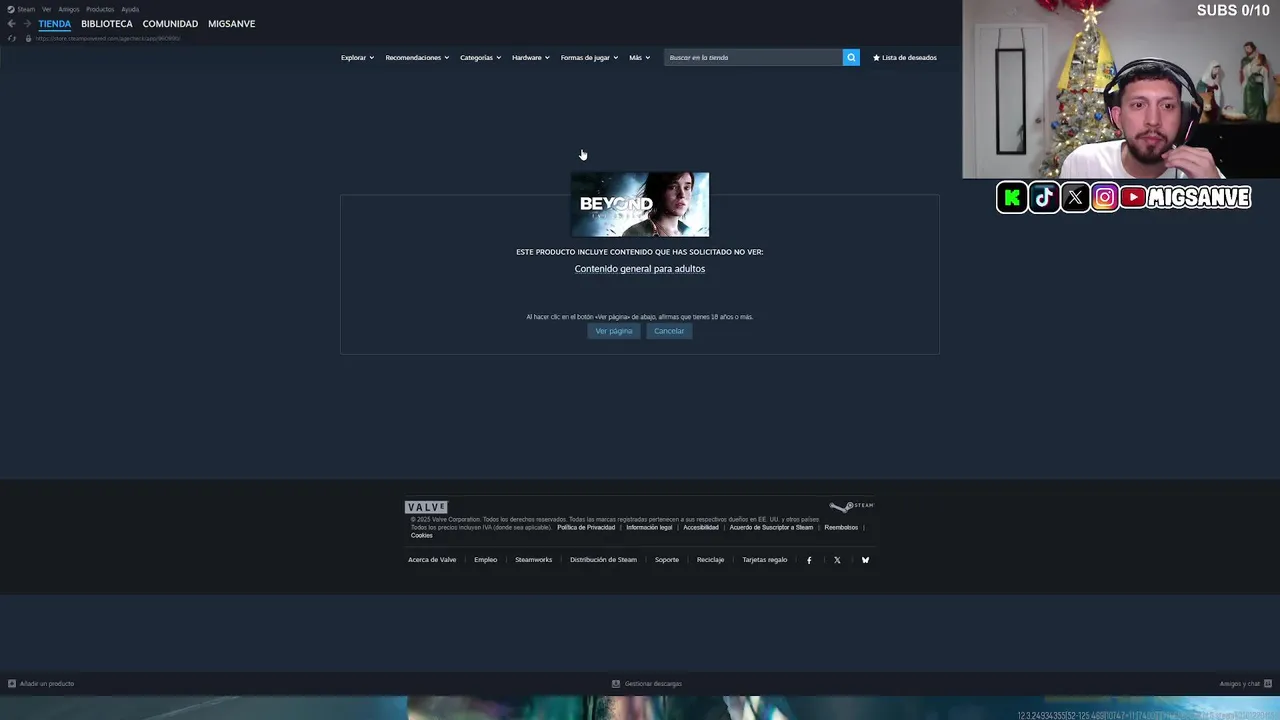The image size is (1280, 720).
Task: Open the Productos menu
Action: [100, 9]
